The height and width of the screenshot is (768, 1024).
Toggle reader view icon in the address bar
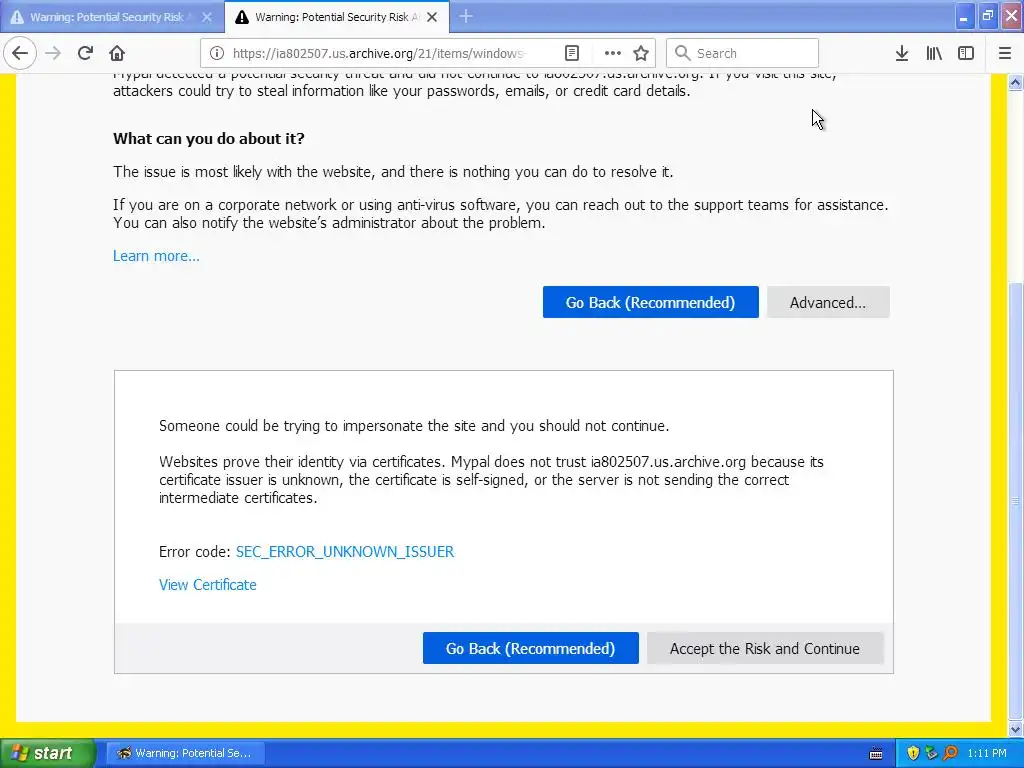[571, 53]
